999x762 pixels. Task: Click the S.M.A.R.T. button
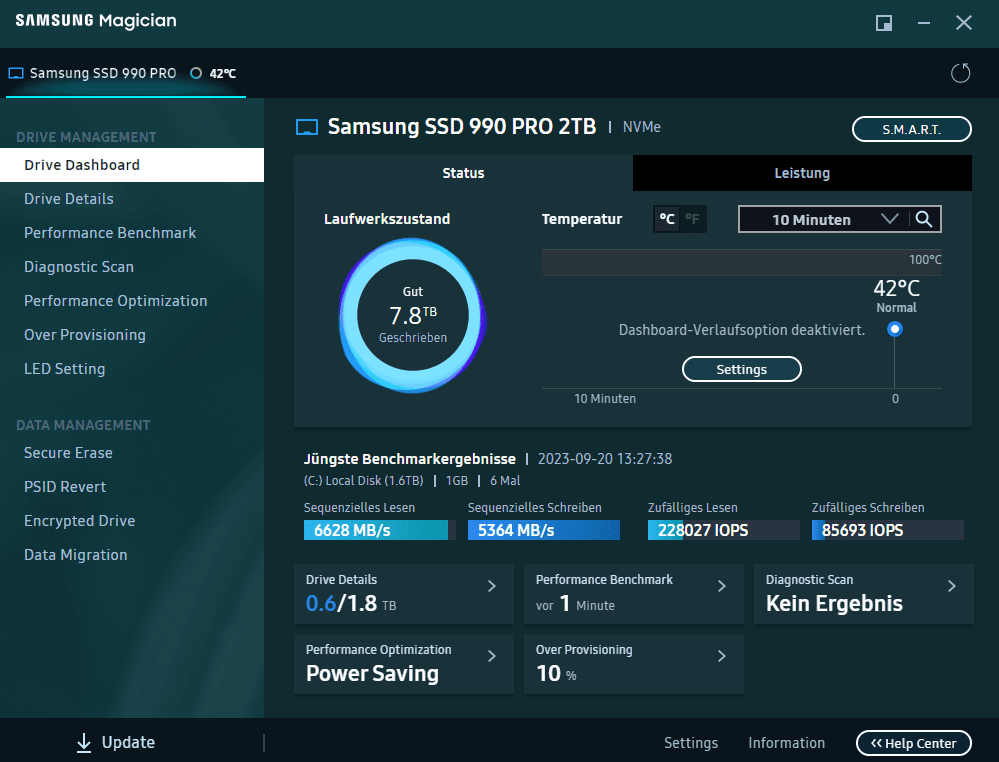point(912,129)
